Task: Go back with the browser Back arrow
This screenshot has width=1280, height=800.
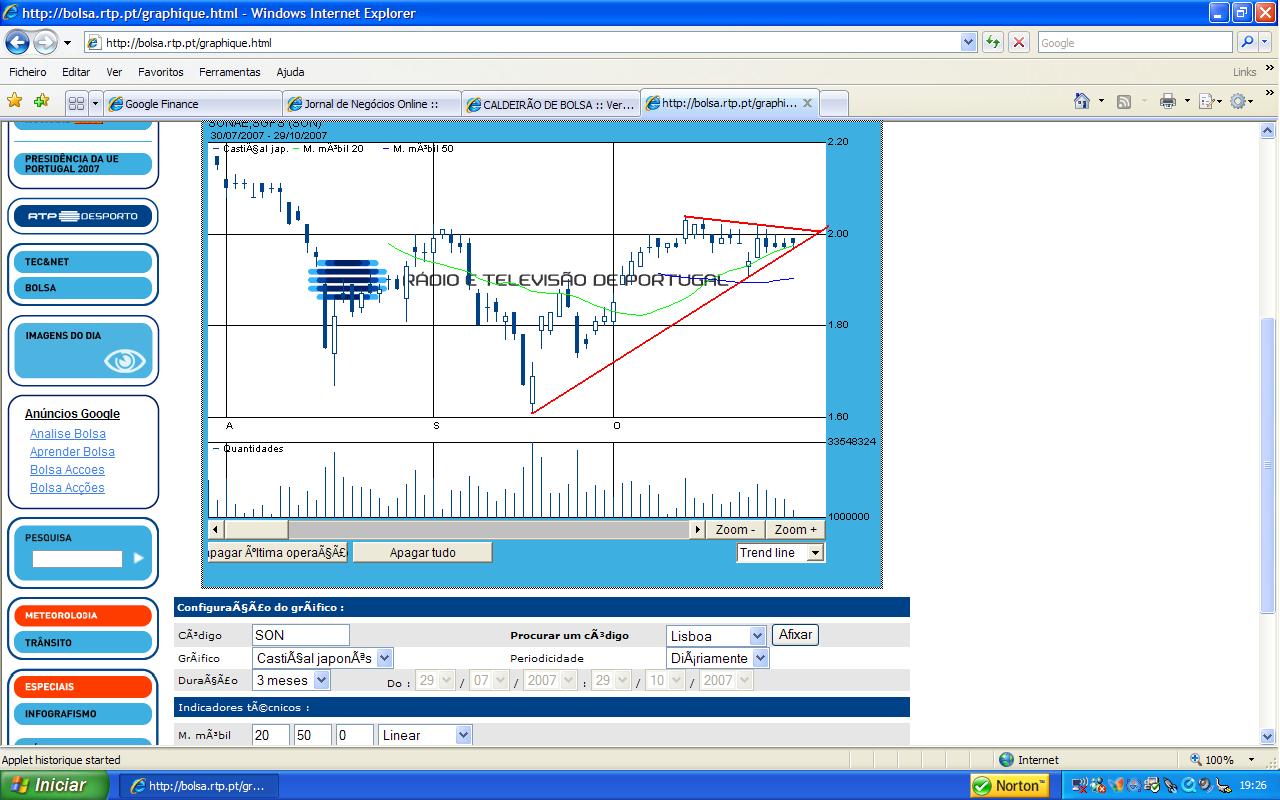Action: pos(18,43)
